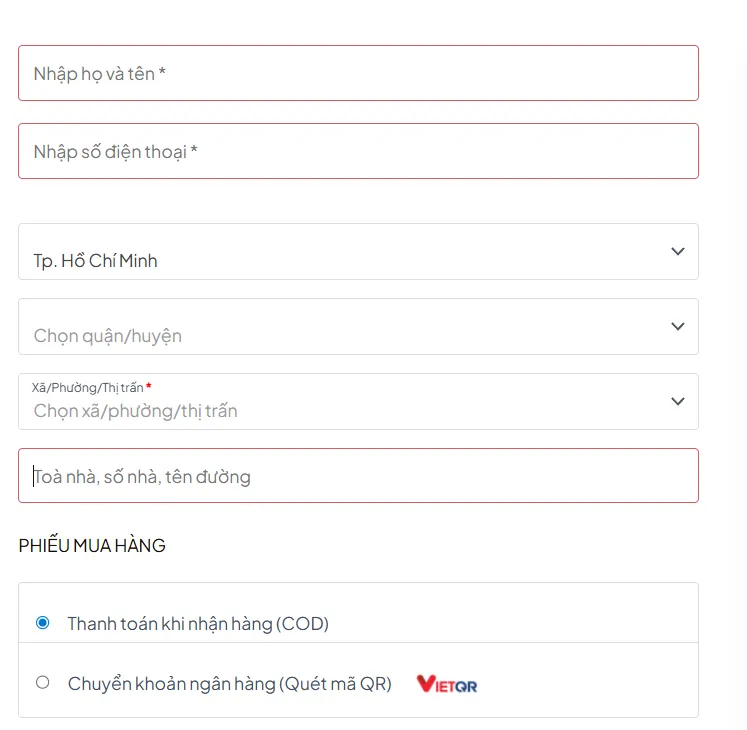Image resolution: width=747 pixels, height=730 pixels.
Task: Click the selected Tp. Hồ Chí Minh text
Action: point(95,261)
